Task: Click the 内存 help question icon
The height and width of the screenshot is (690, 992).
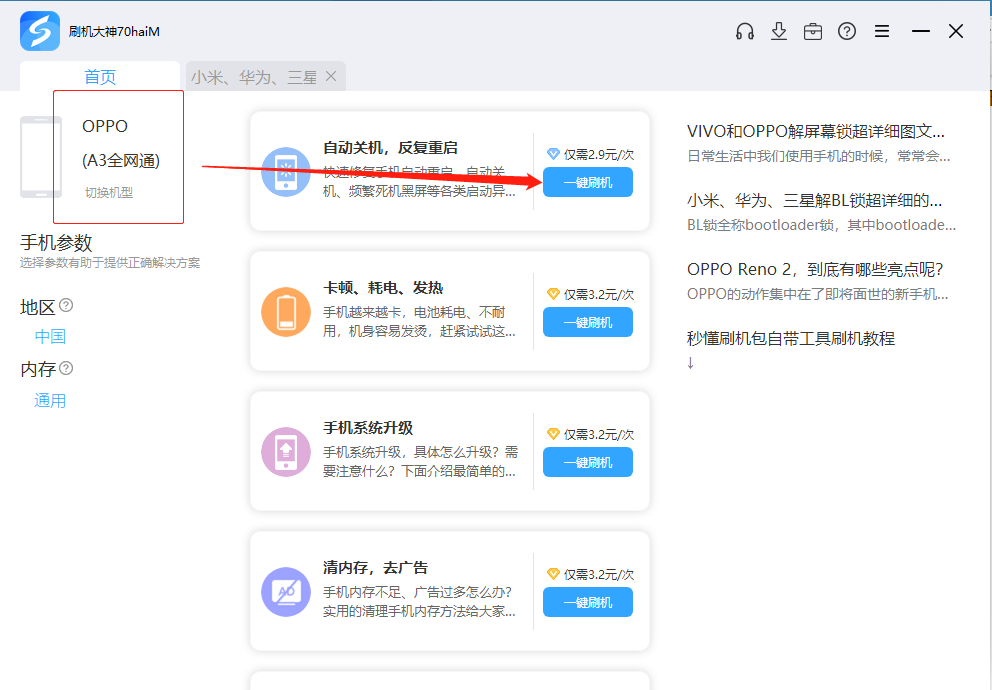Action: coord(66,367)
